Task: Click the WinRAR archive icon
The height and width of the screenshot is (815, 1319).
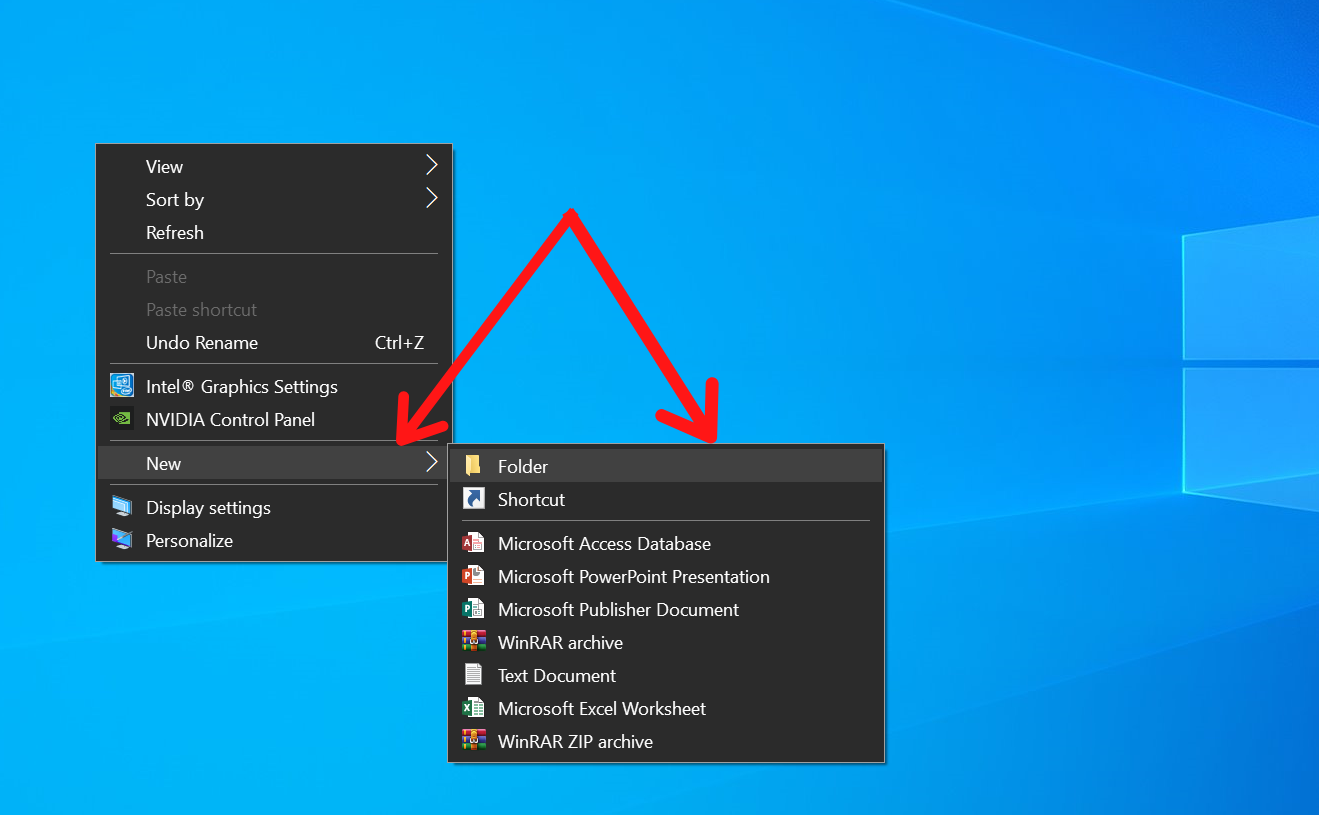Action: point(473,641)
